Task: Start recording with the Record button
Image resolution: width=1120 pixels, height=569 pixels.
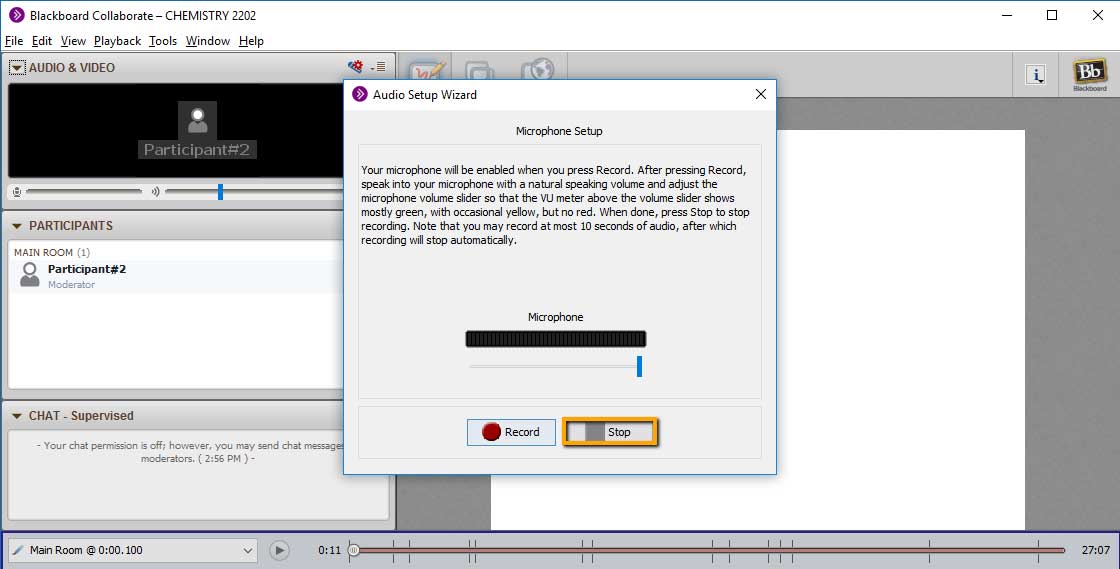Action: point(511,432)
